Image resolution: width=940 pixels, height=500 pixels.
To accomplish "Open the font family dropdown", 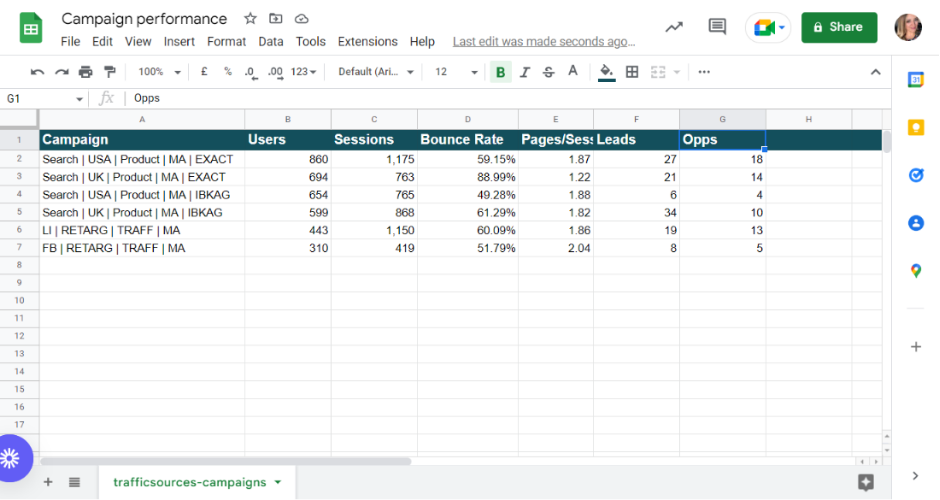I will pos(376,72).
